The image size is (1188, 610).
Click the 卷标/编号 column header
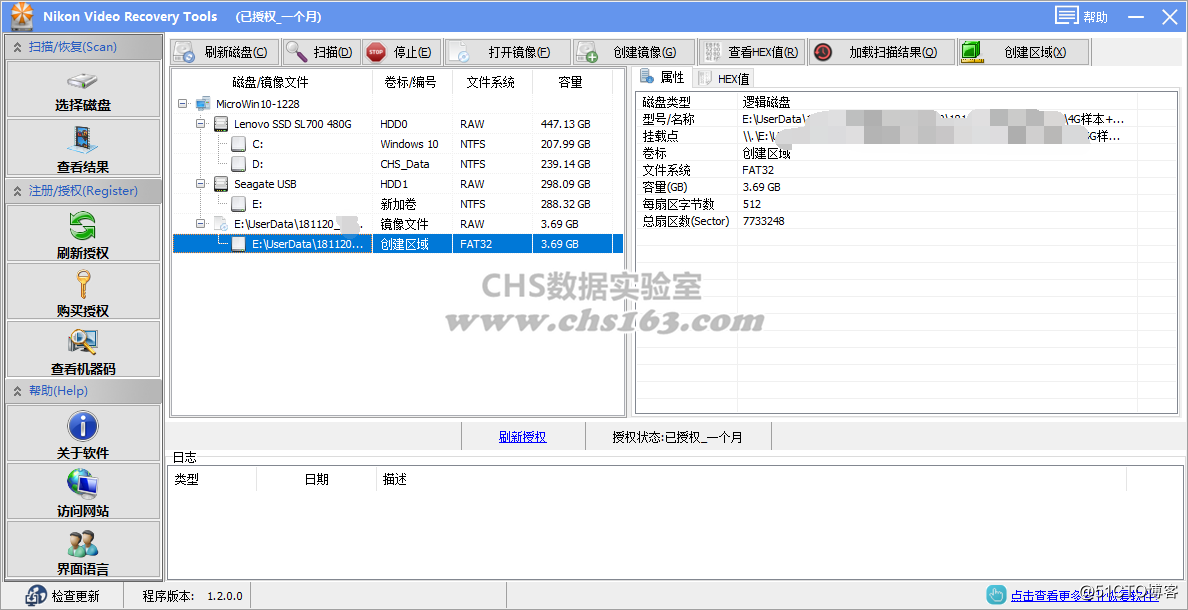tap(411, 82)
